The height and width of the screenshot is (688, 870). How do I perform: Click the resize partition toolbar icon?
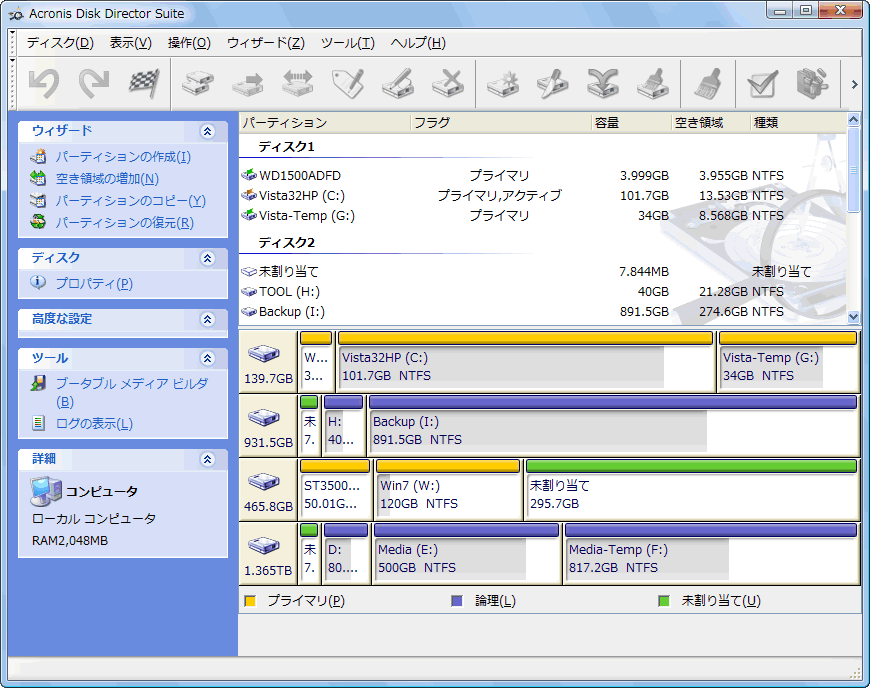click(x=298, y=84)
